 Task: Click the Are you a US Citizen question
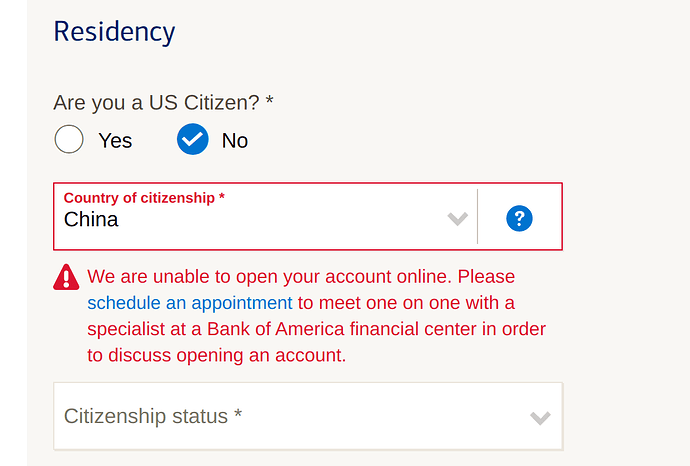pos(163,103)
